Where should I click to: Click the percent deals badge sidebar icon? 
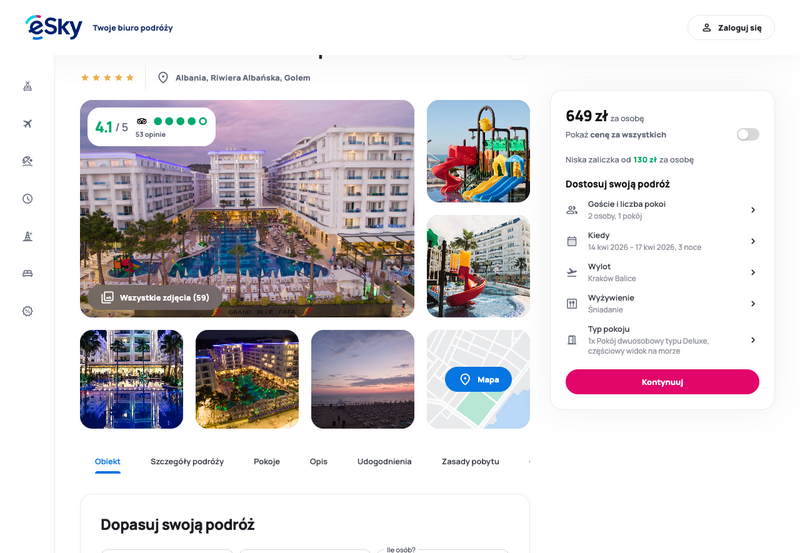pyautogui.click(x=28, y=311)
